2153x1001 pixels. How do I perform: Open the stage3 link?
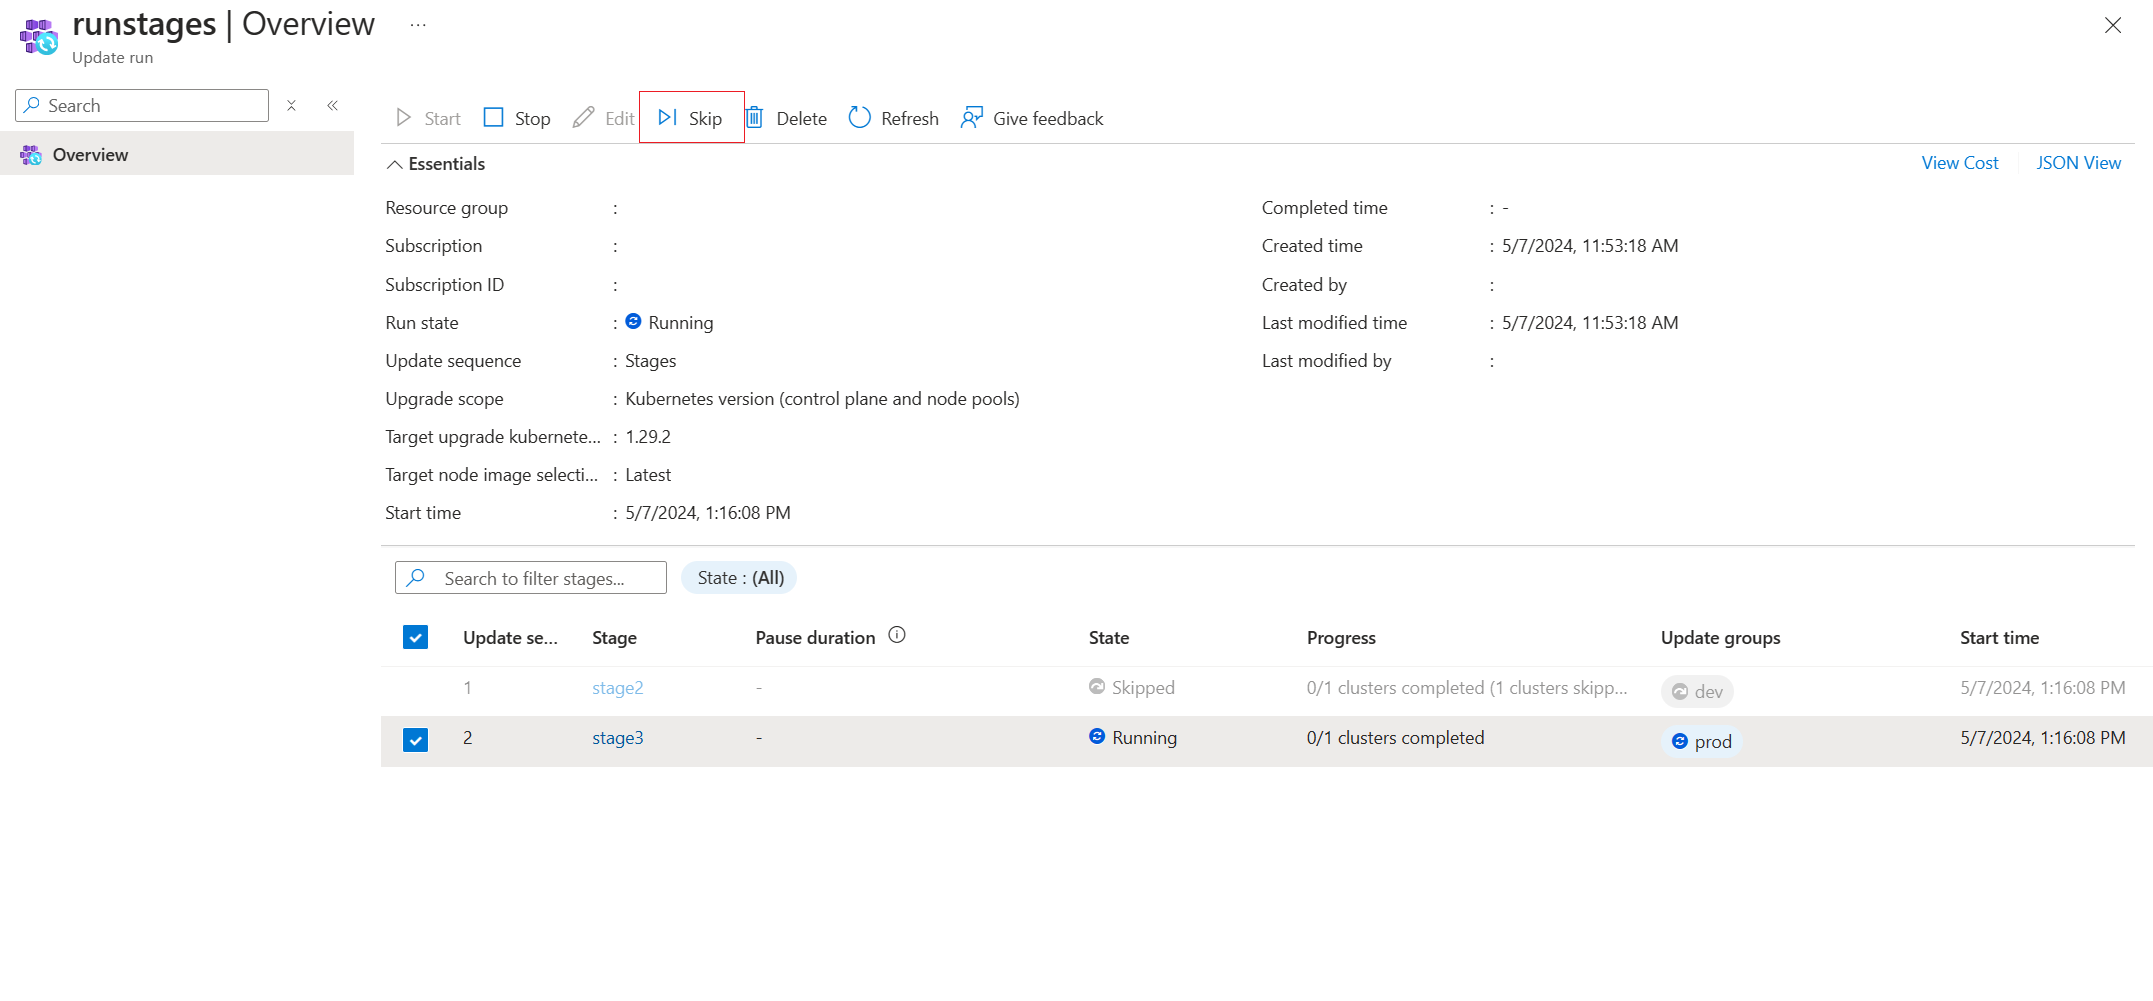[617, 738]
